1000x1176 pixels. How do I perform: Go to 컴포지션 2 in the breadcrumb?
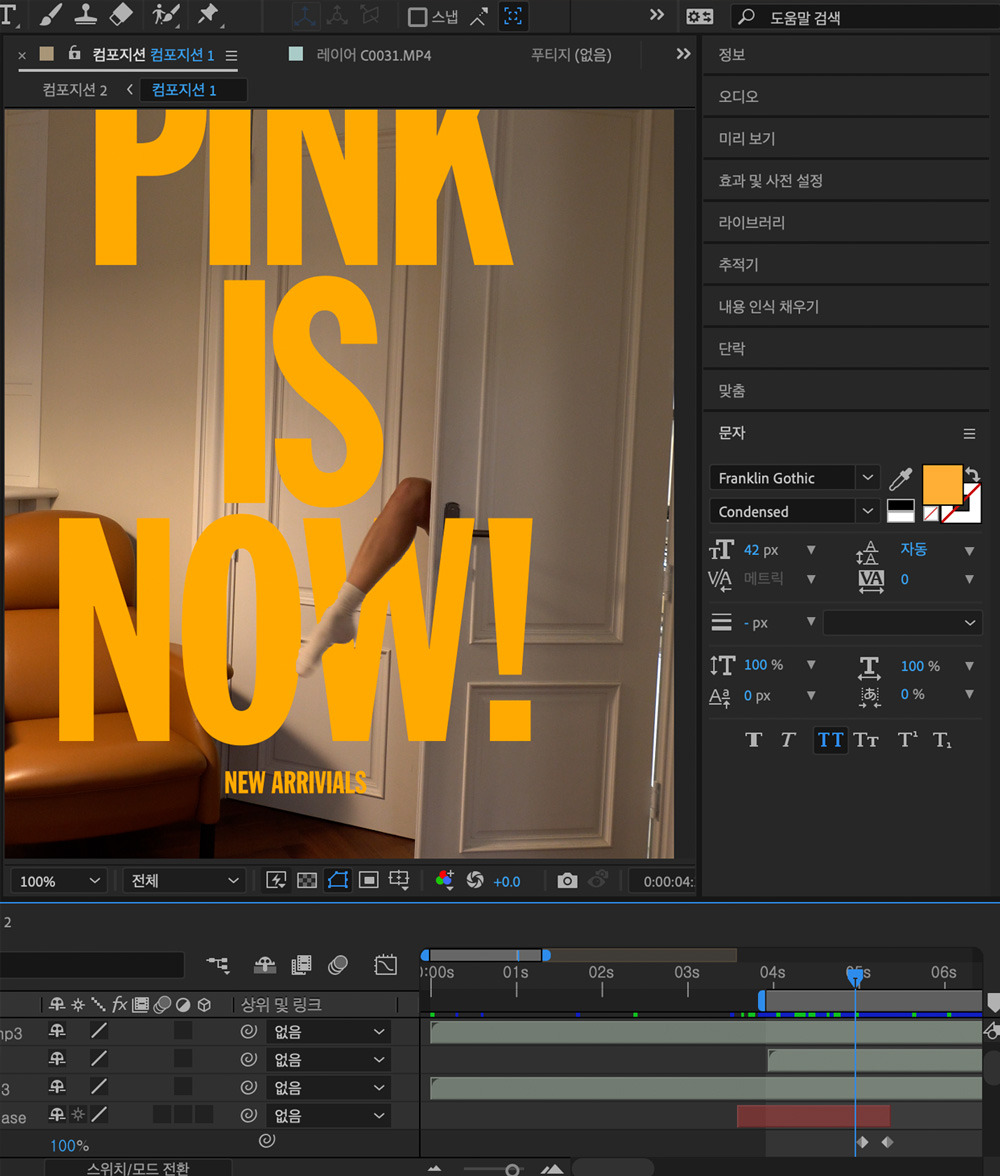(74, 90)
